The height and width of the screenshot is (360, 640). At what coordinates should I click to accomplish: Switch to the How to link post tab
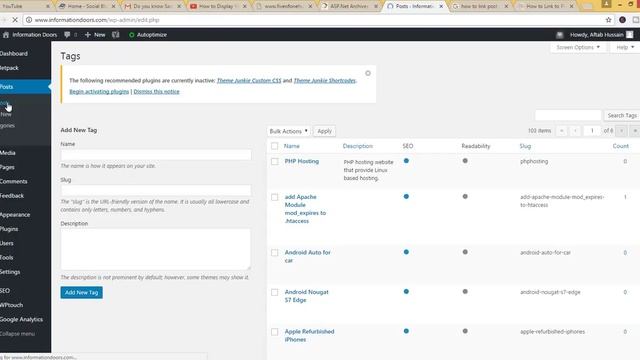pyautogui.click(x=480, y=6)
